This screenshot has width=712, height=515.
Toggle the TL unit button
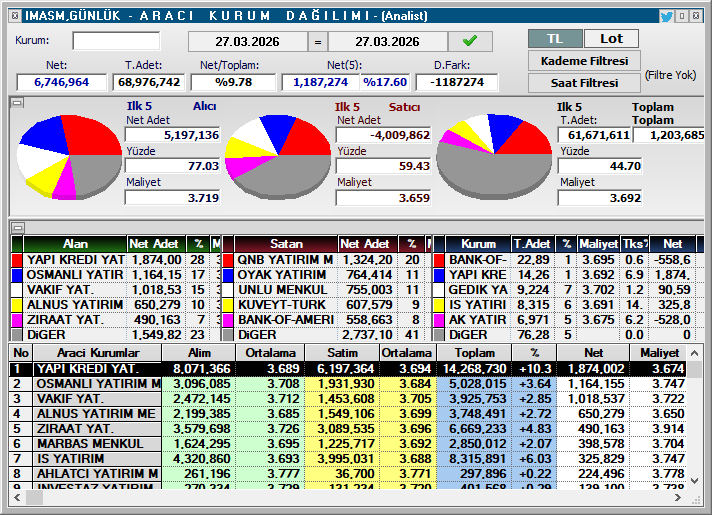[555, 39]
